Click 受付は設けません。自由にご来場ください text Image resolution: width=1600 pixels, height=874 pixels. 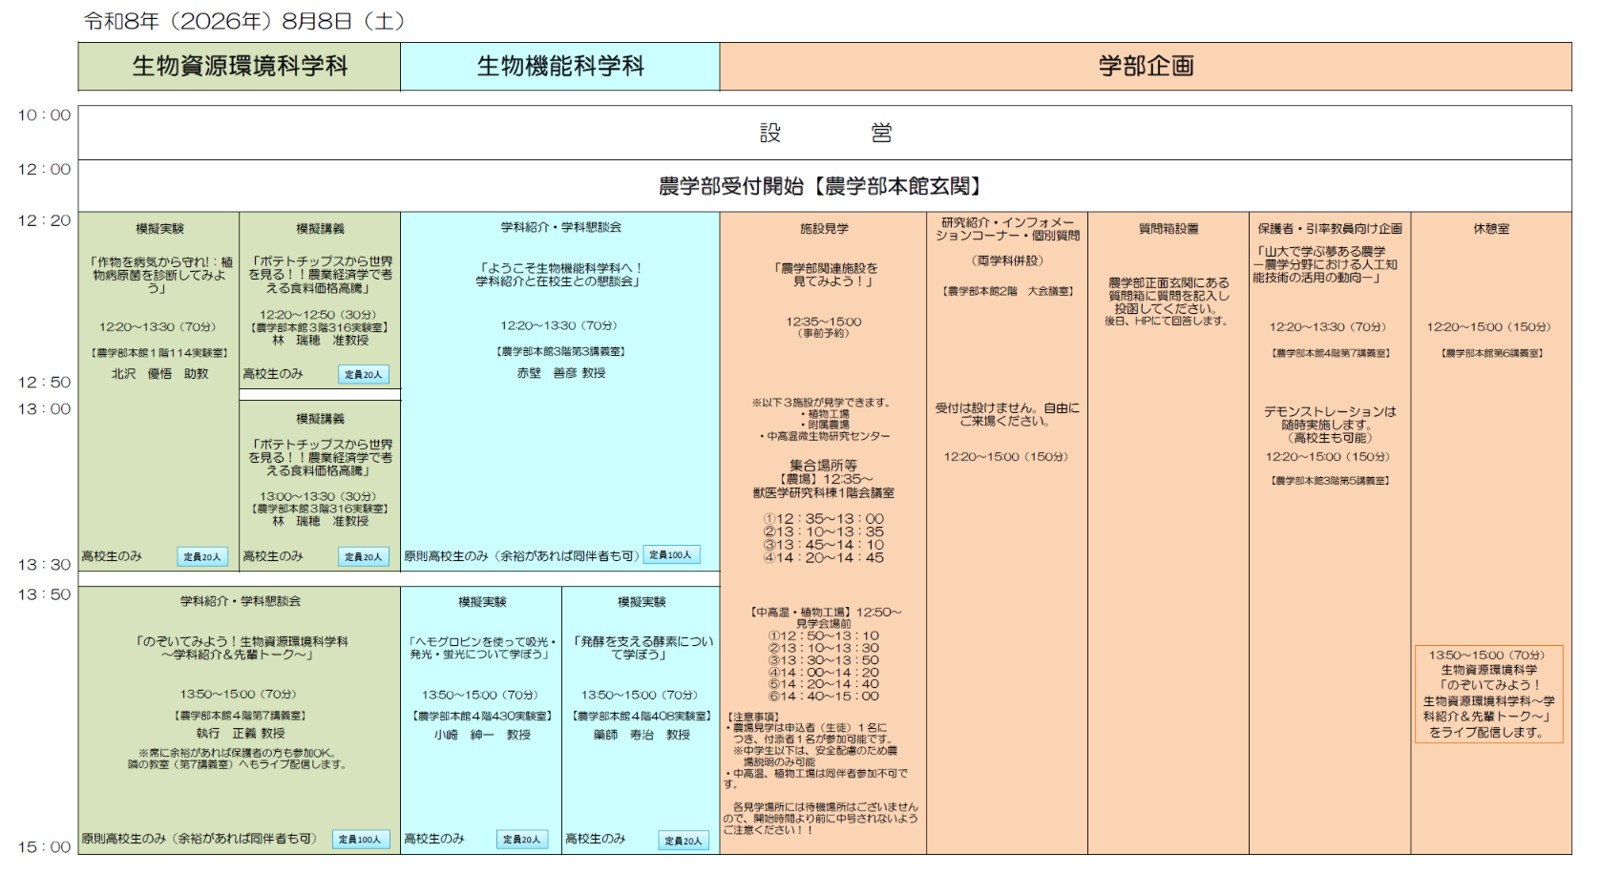tap(1007, 415)
